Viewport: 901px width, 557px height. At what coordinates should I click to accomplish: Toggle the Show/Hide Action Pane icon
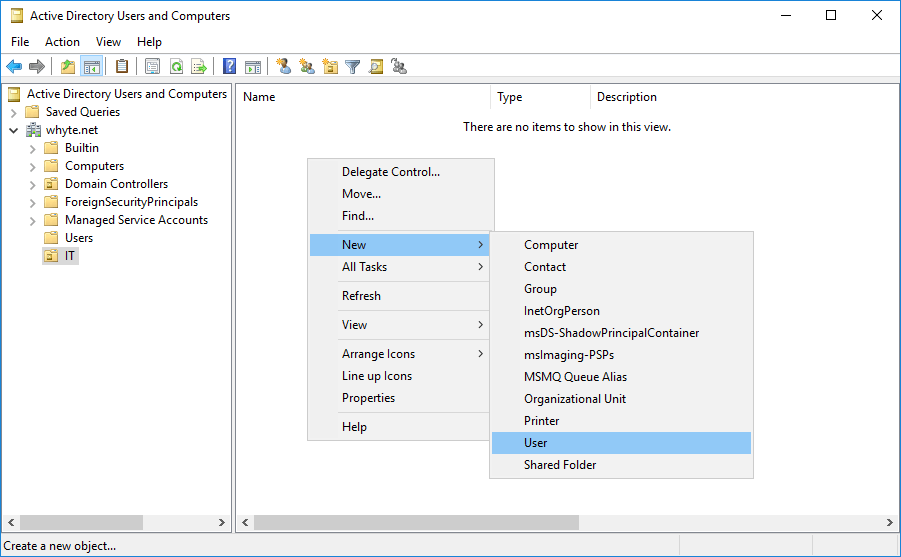[253, 67]
